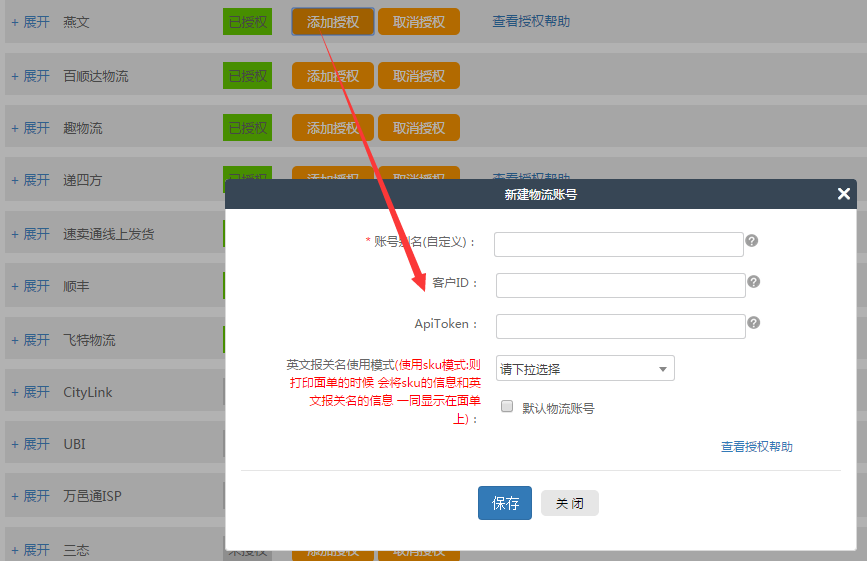Click help icon beside 账号别名 field
The image size is (867, 561).
click(751, 241)
